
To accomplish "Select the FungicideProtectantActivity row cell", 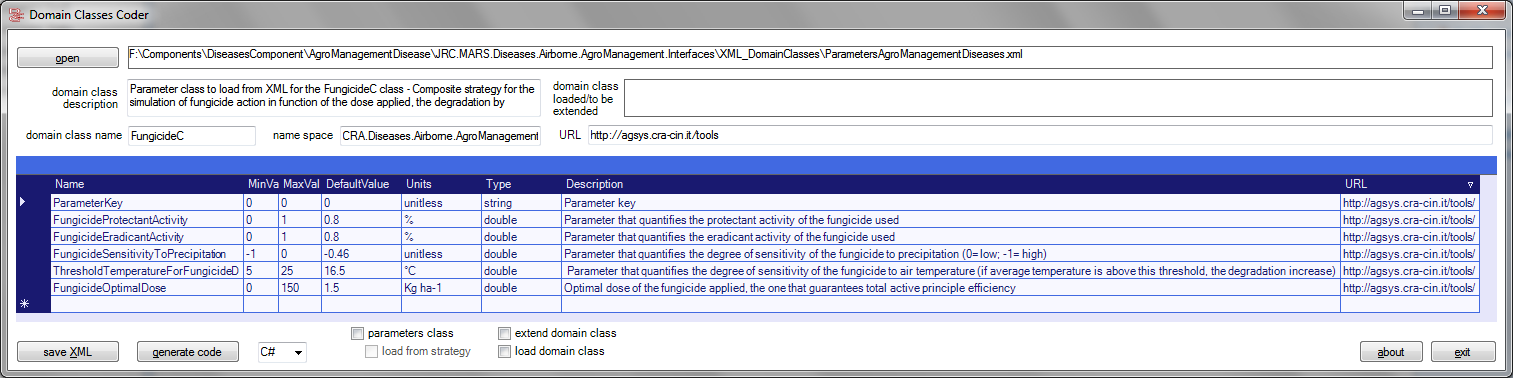I will point(147,219).
